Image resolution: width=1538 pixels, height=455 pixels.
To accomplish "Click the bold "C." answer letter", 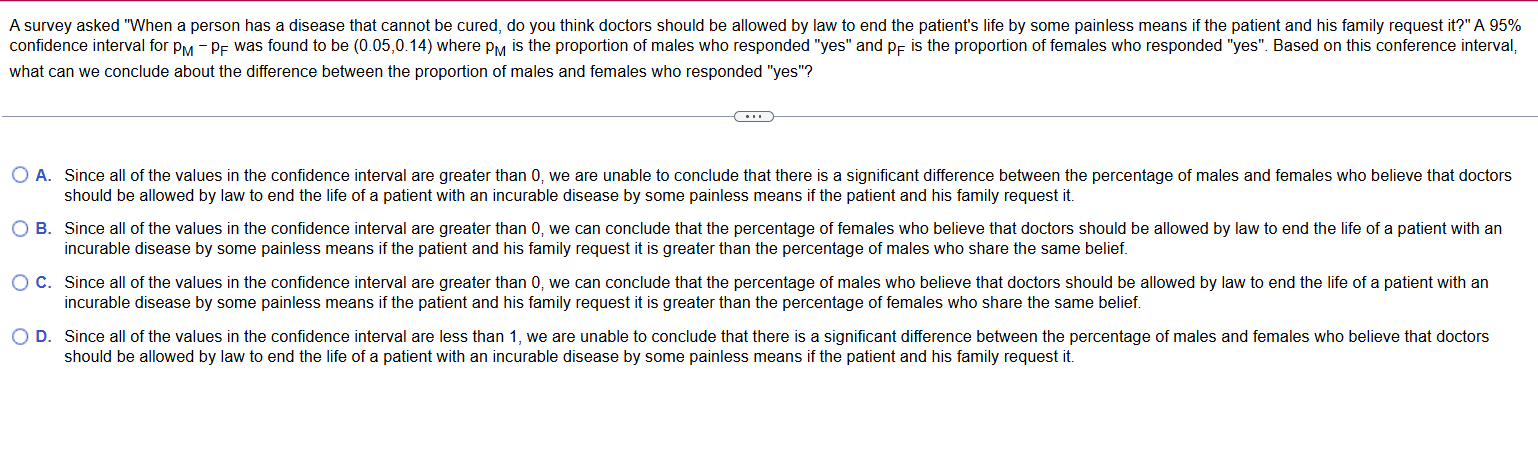I will pos(44,284).
